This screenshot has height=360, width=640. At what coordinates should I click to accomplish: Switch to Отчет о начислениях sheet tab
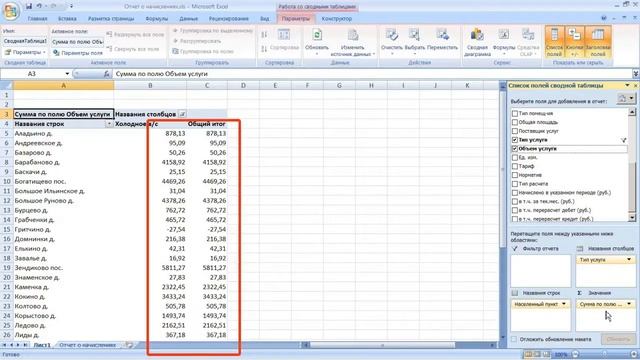87,345
